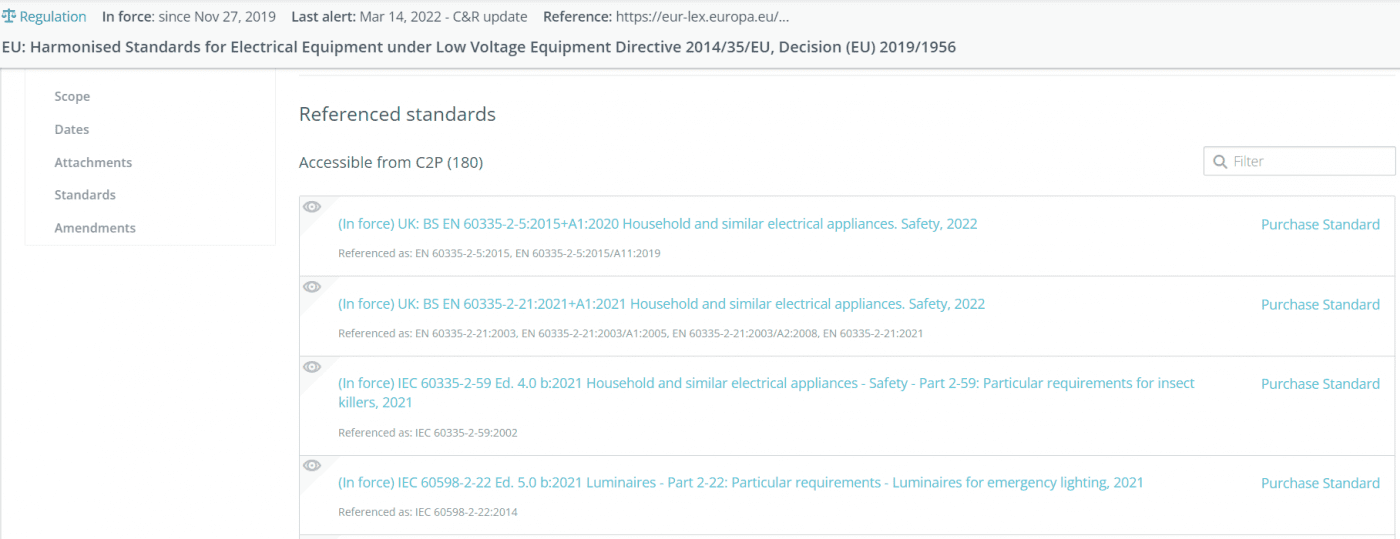Open BS EN 60335-2-5:2015+A1:2020 standard link
Viewport: 1400px width, 539px height.
click(657, 224)
